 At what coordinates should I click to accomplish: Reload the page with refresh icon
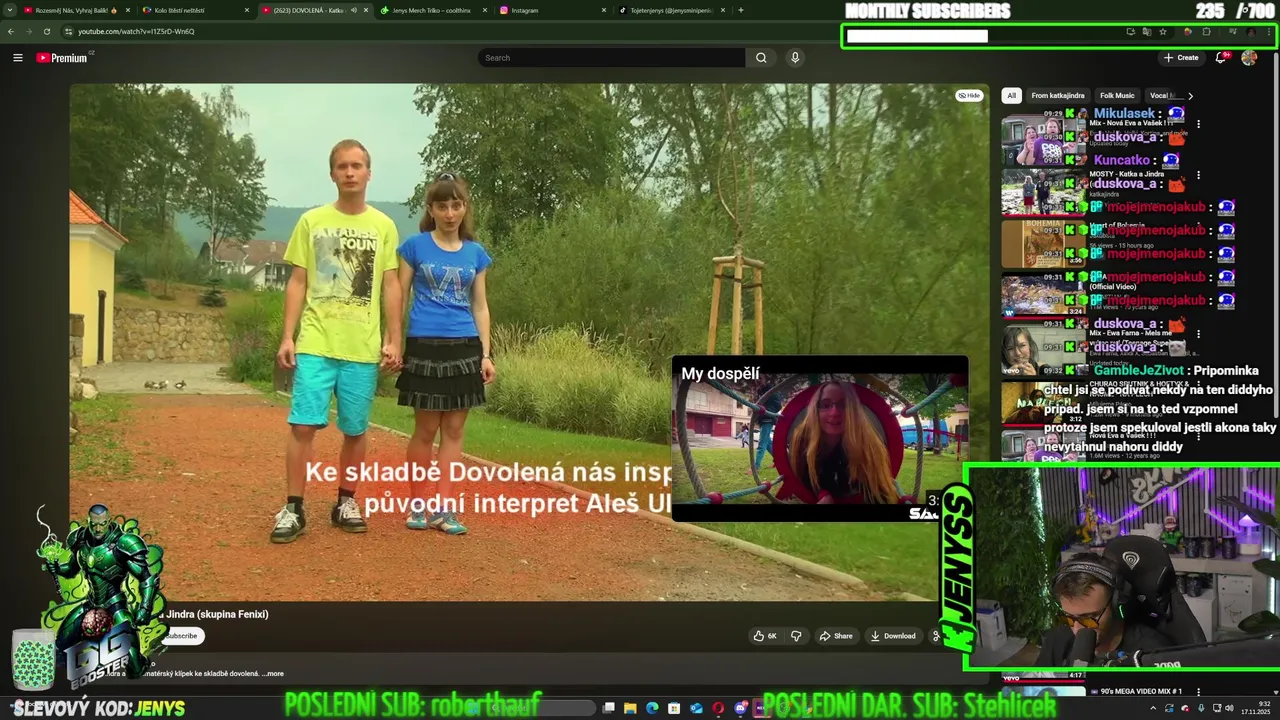[x=46, y=31]
